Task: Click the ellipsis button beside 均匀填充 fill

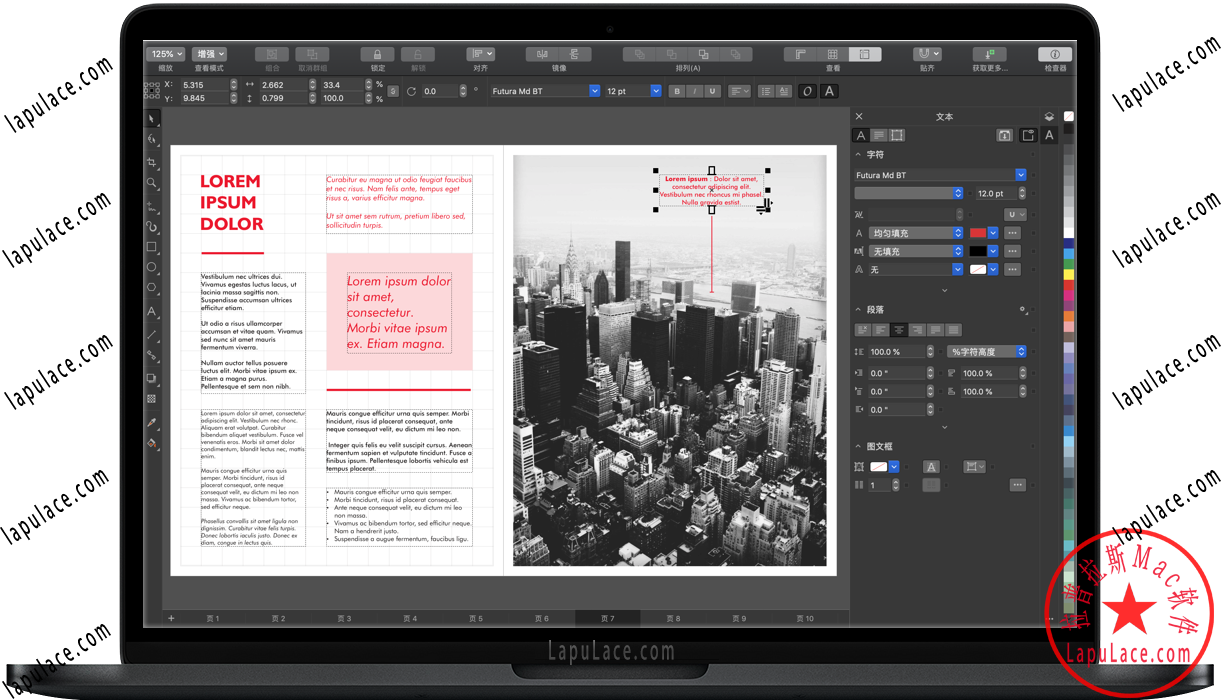Action: pyautogui.click(x=1013, y=233)
